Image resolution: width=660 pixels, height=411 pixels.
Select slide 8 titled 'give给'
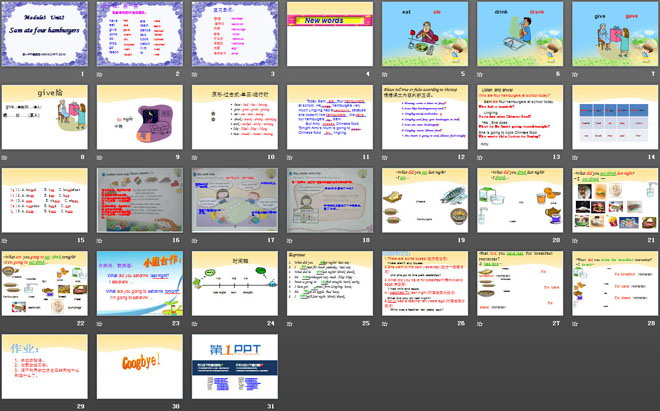45,117
